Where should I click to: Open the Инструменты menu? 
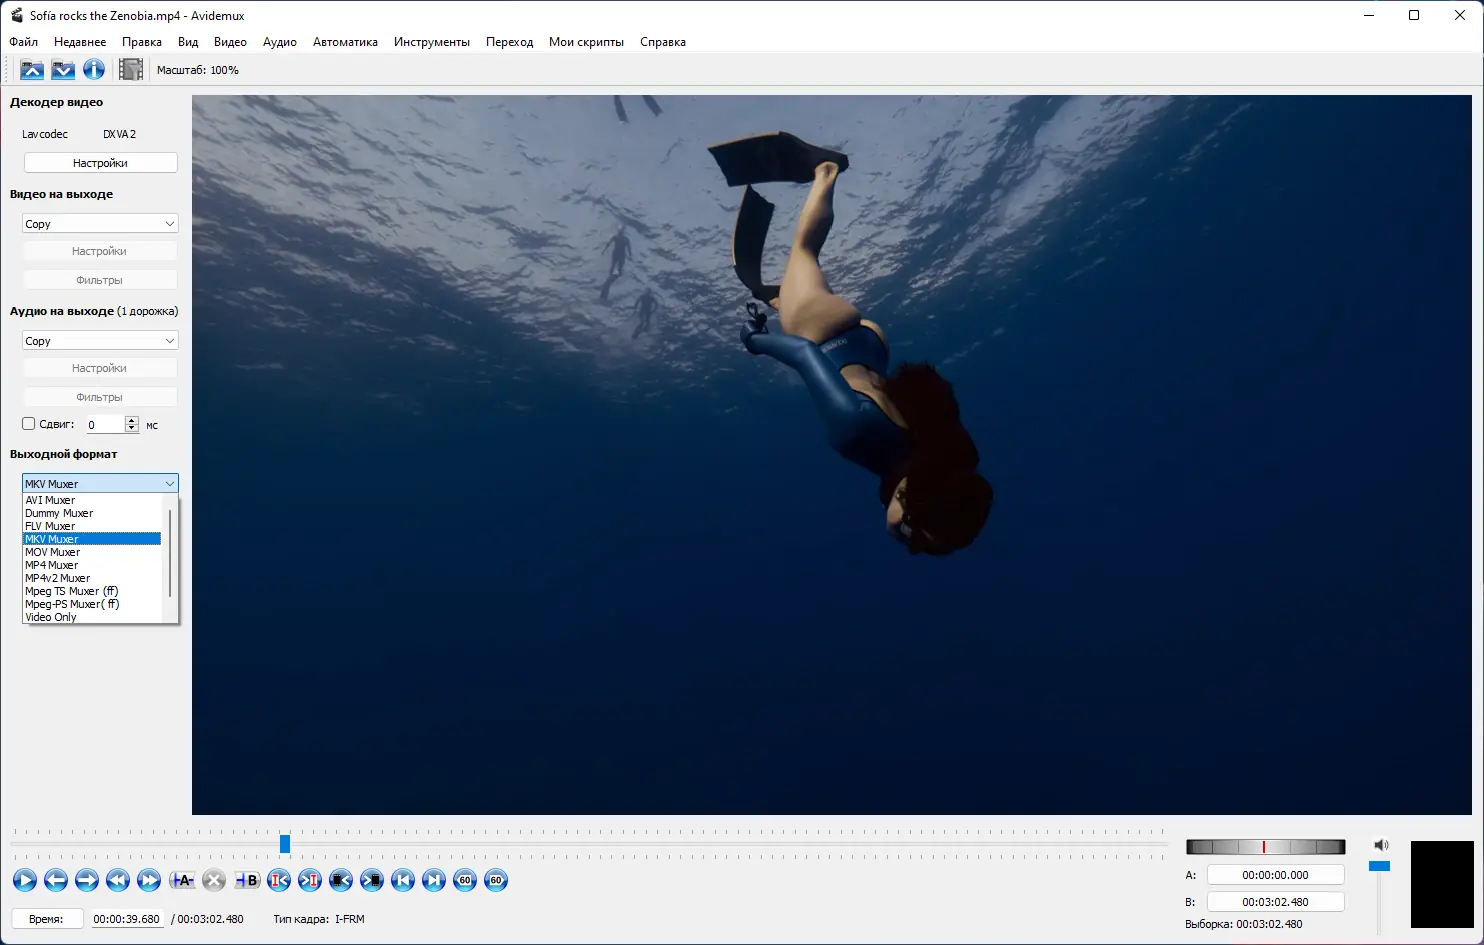point(431,42)
